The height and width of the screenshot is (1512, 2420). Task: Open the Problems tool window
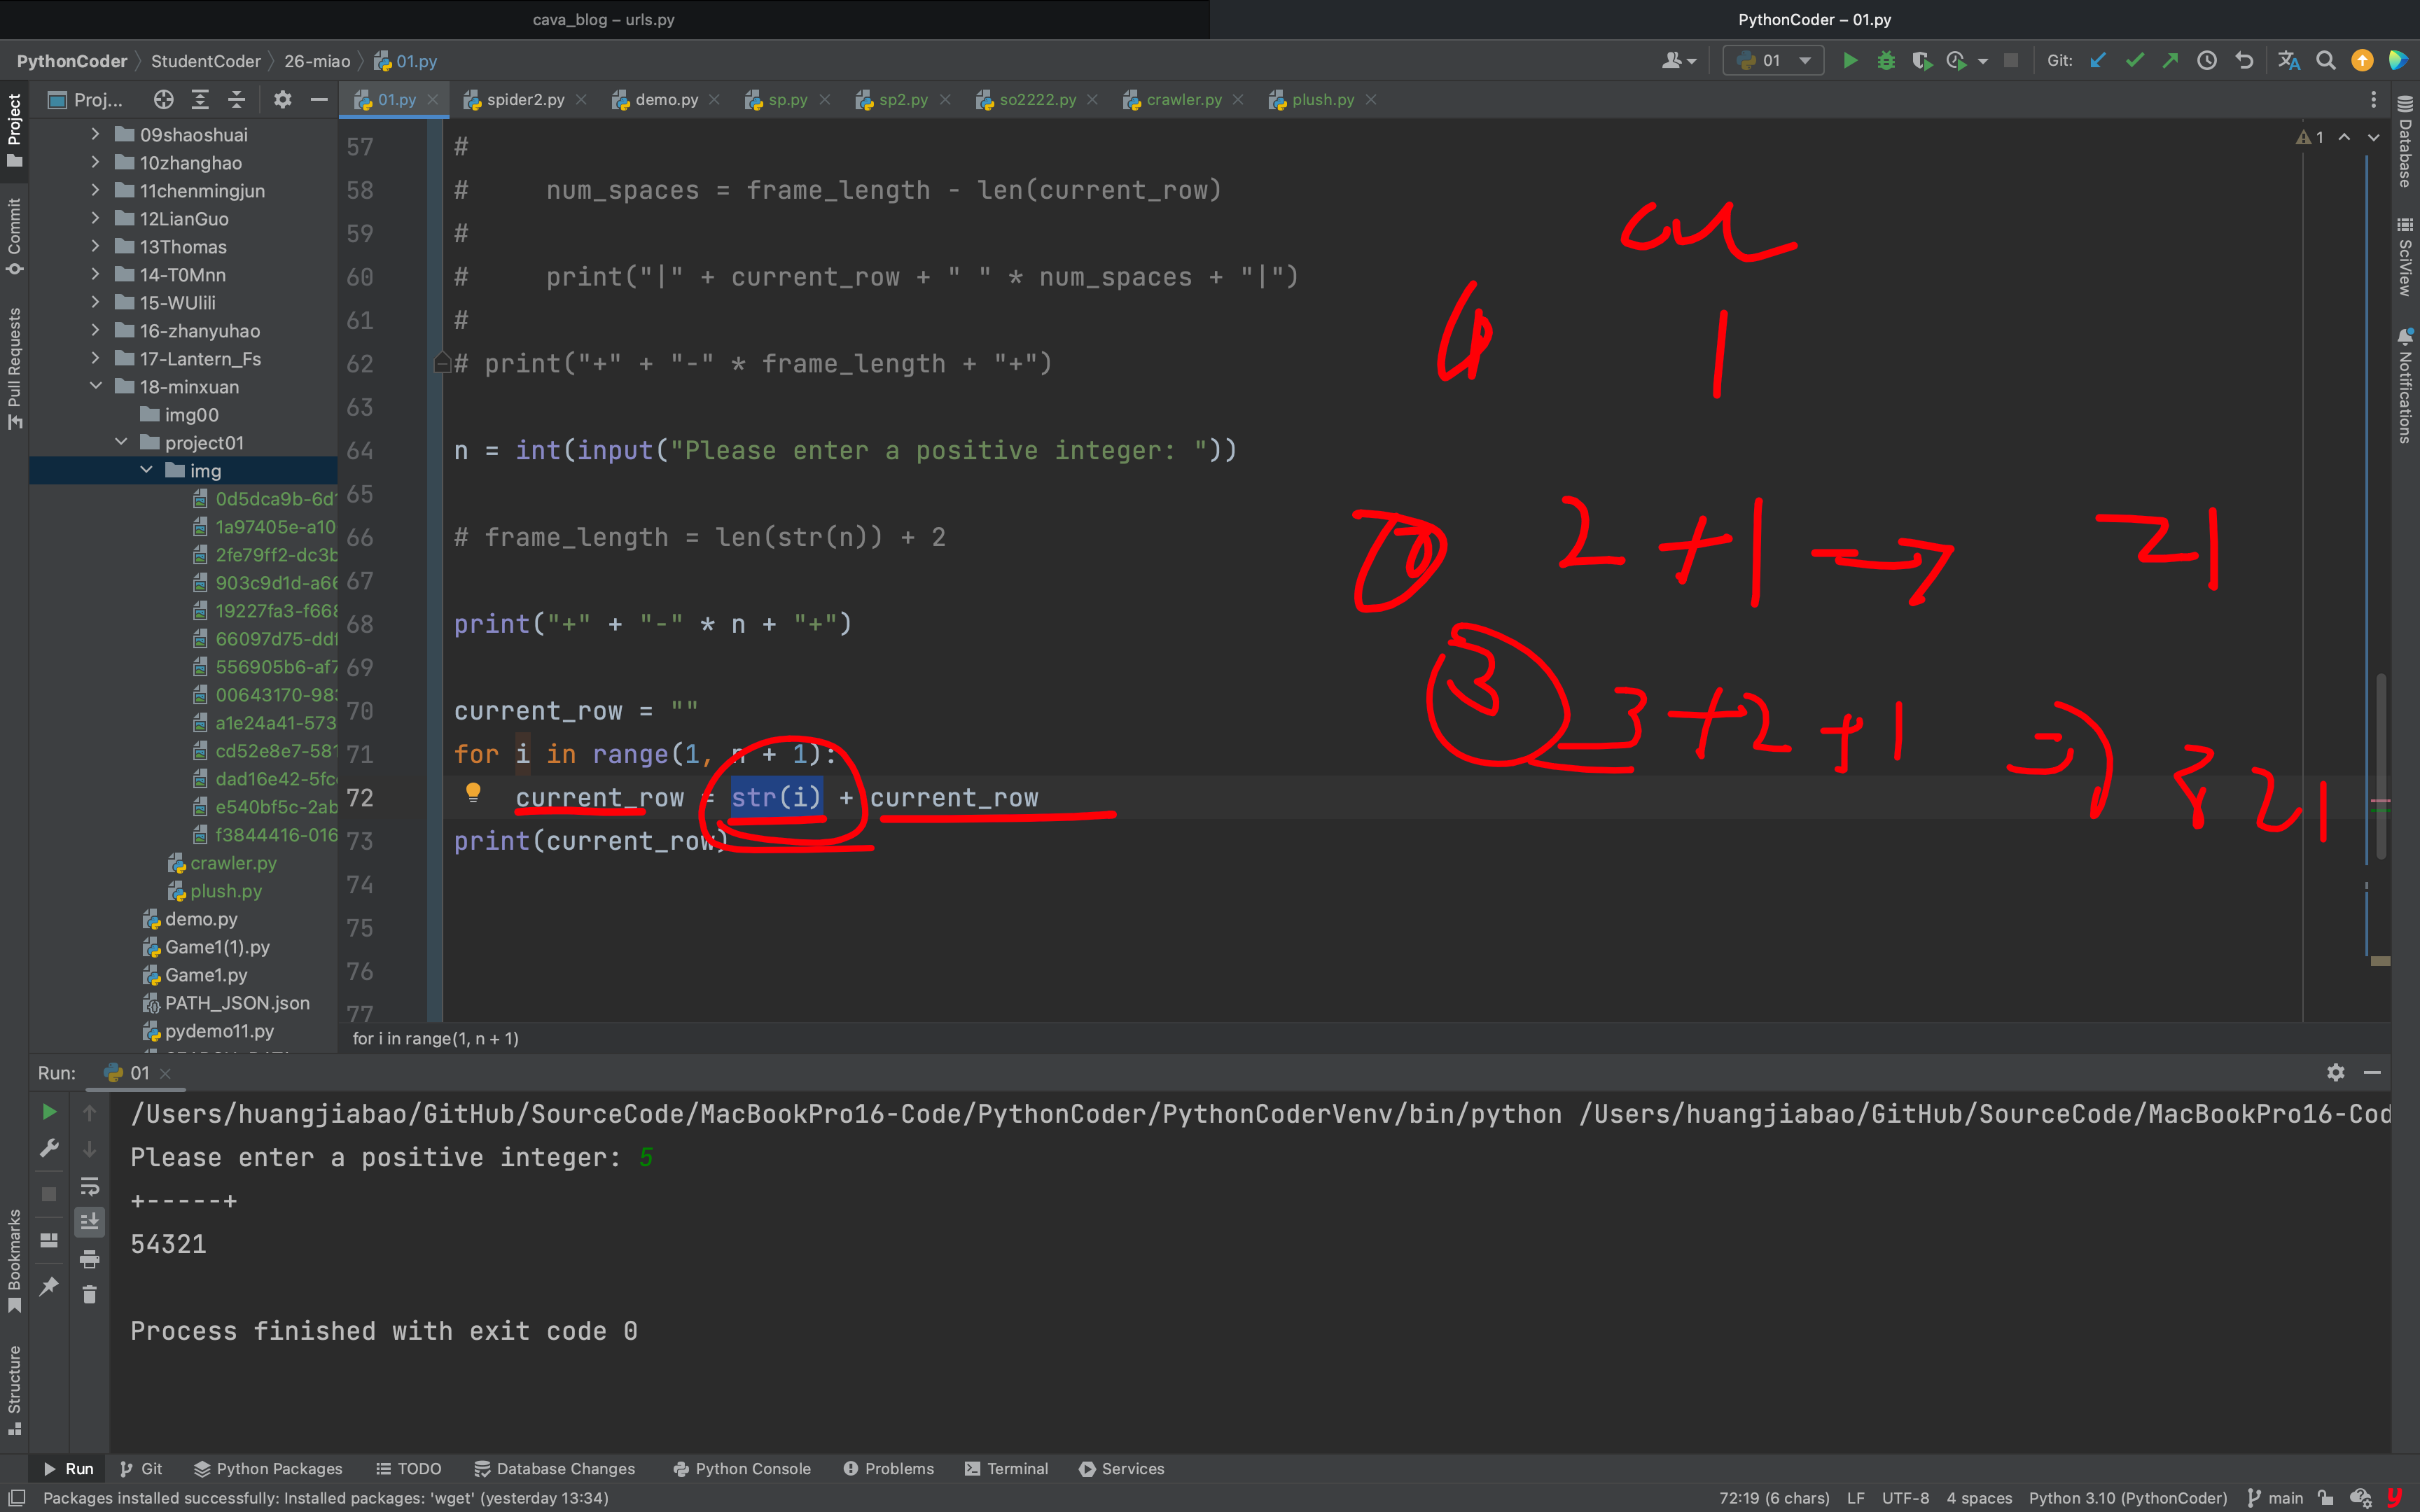888,1468
